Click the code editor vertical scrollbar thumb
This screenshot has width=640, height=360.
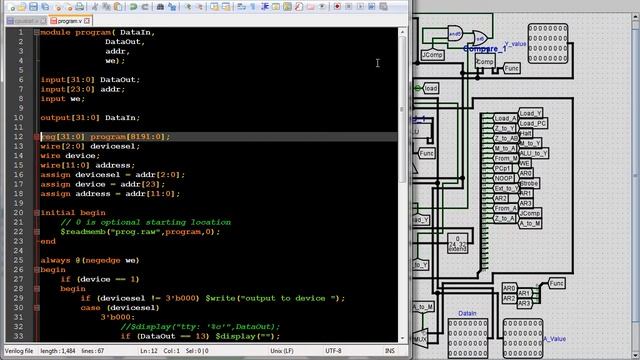[402, 109]
